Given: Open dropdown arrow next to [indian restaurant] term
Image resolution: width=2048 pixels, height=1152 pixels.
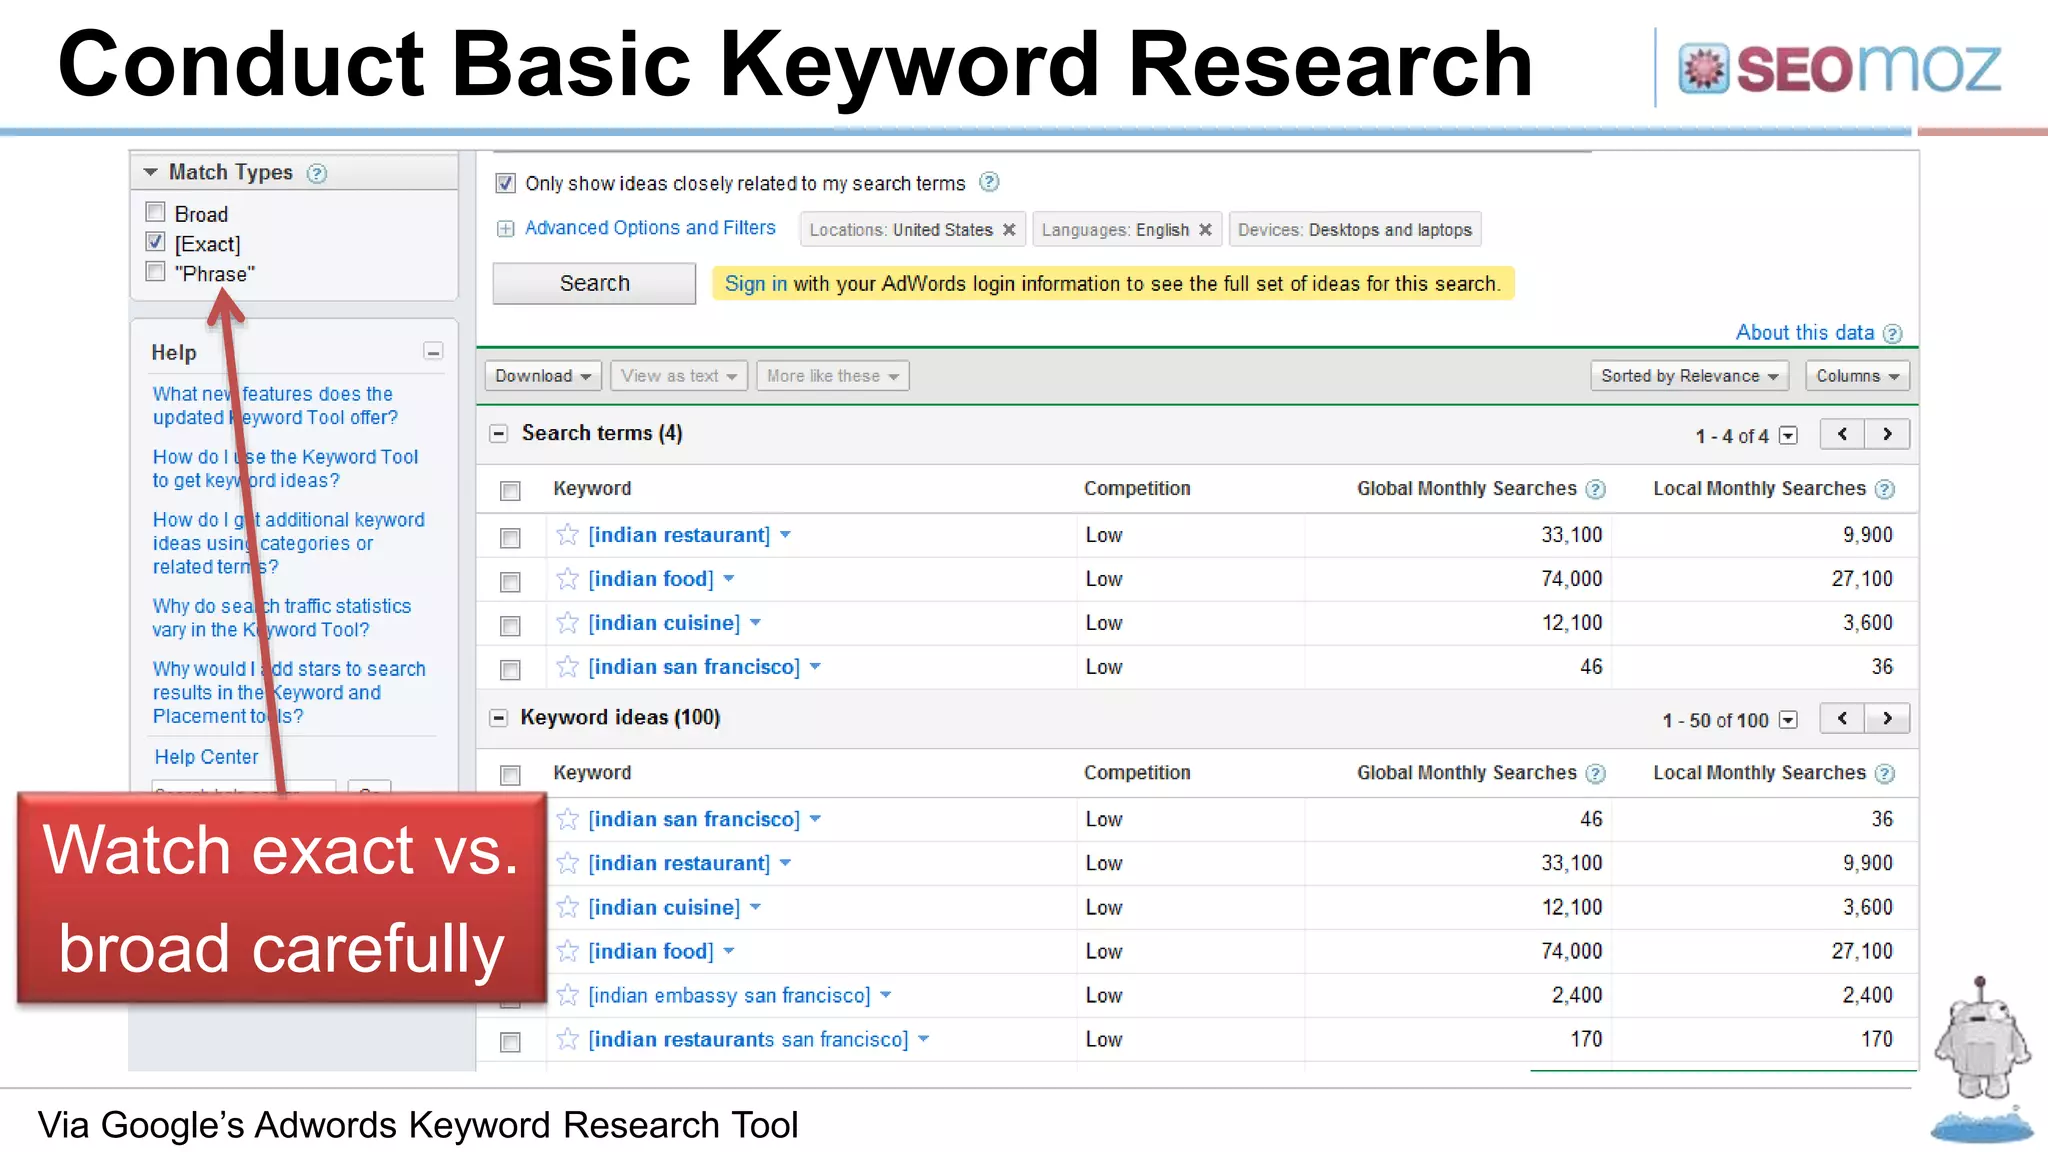Looking at the screenshot, I should click(x=786, y=535).
